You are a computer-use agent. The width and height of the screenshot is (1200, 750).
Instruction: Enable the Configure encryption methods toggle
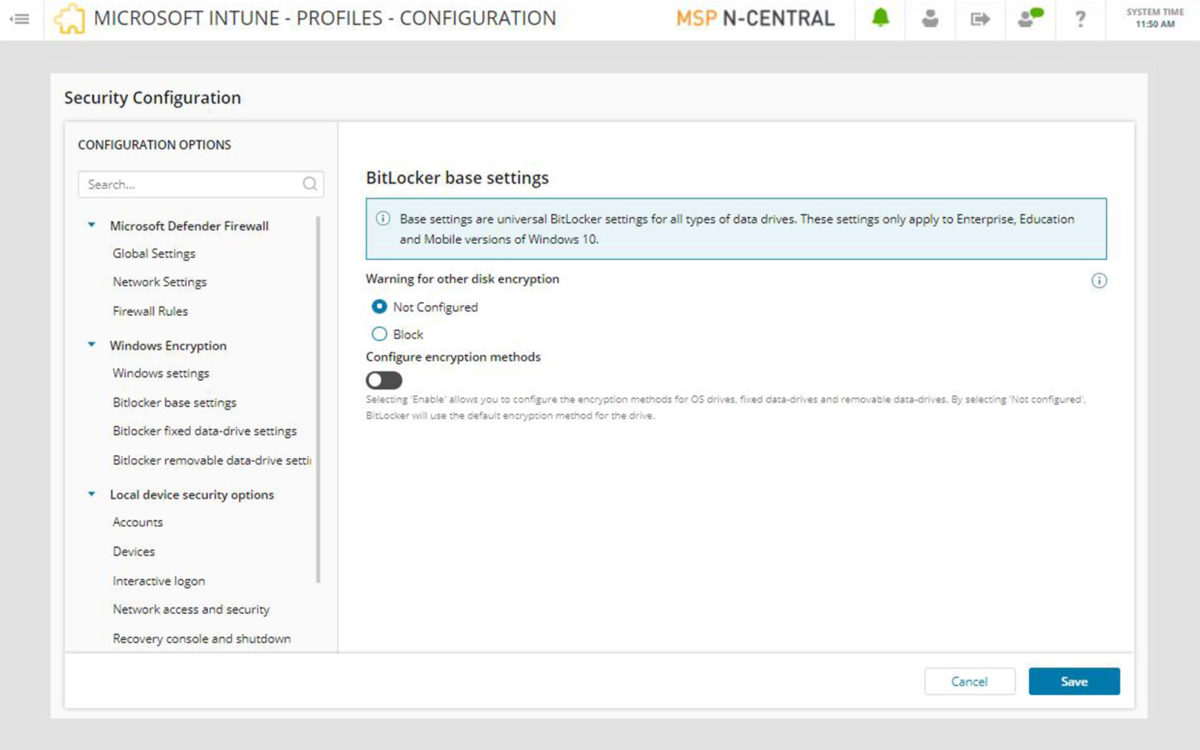click(384, 380)
